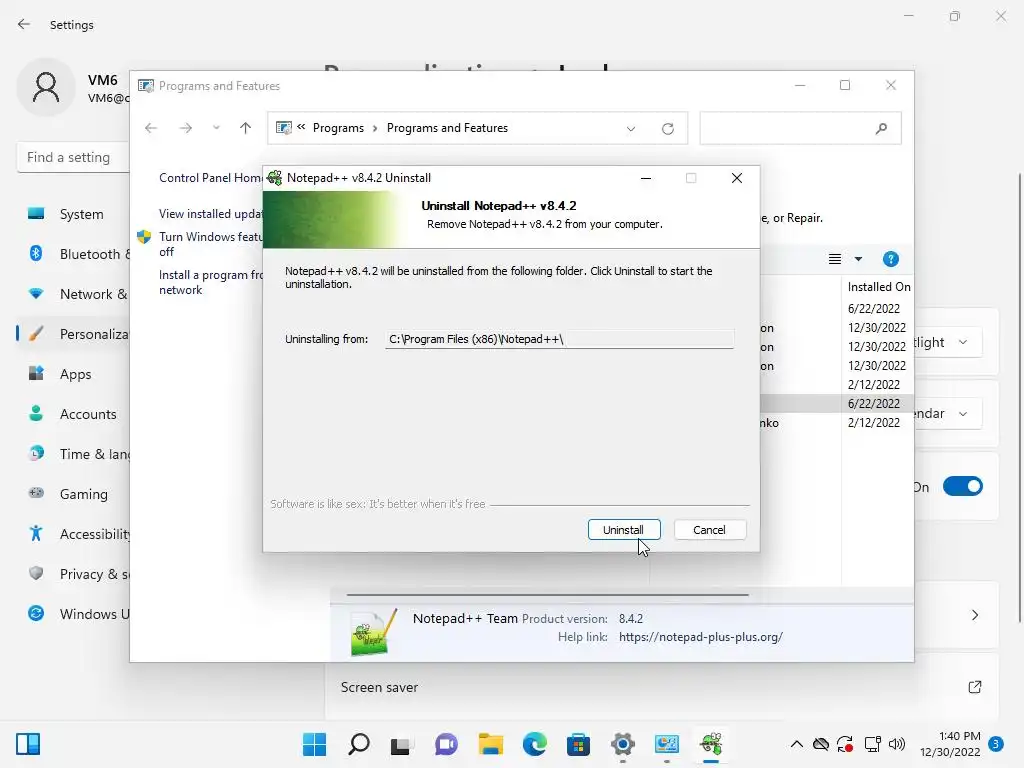The image size is (1024, 768).
Task: Click the search magnifier in Programs and Features
Action: pos(882,129)
